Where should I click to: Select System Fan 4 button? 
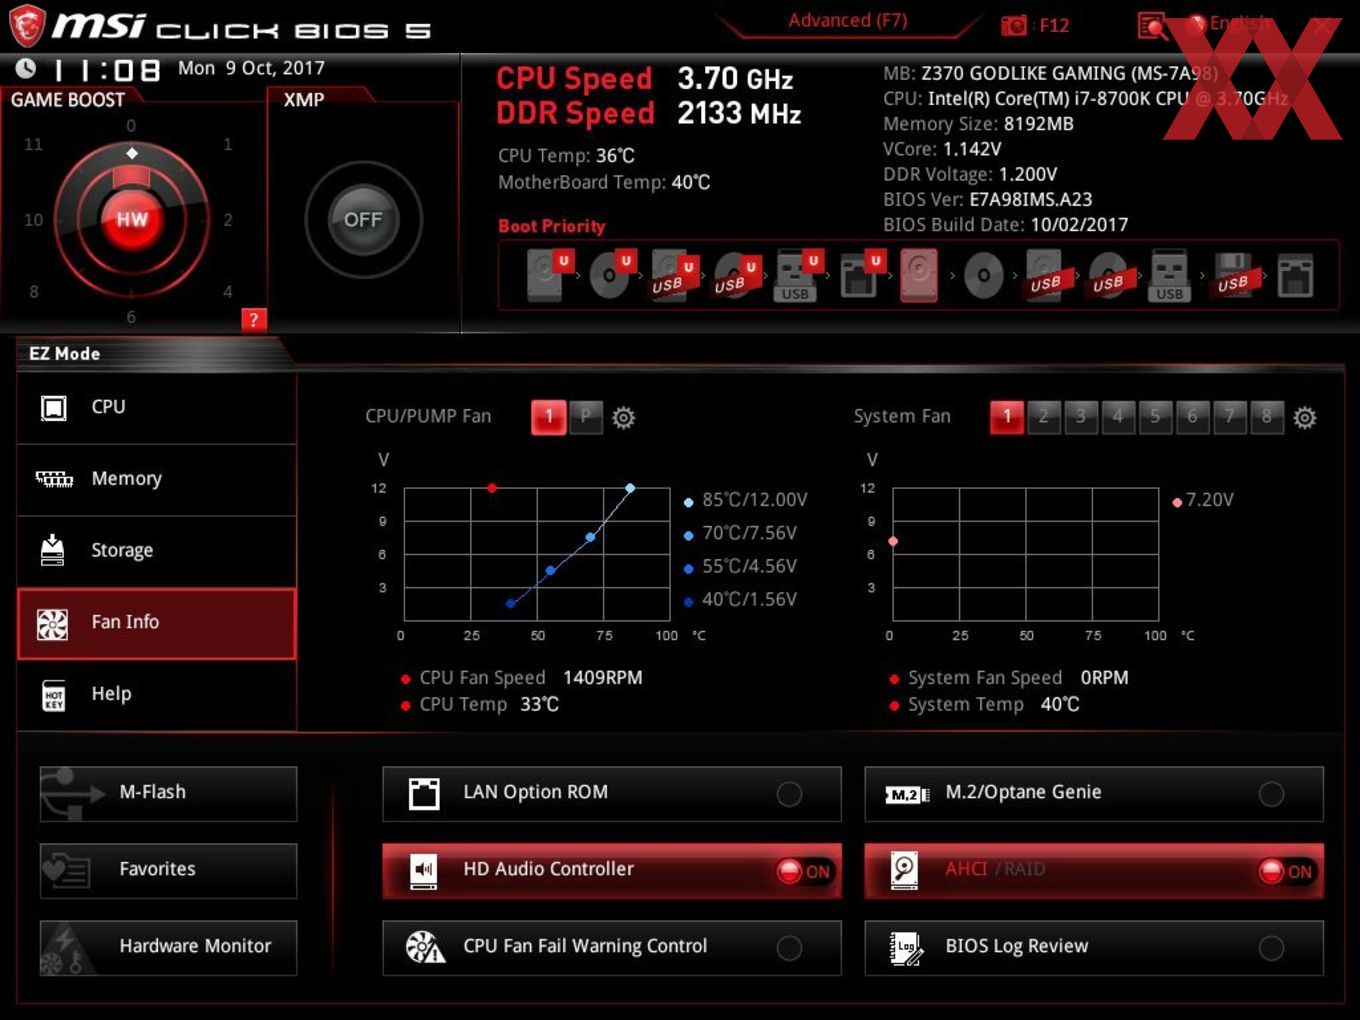pos(1118,417)
